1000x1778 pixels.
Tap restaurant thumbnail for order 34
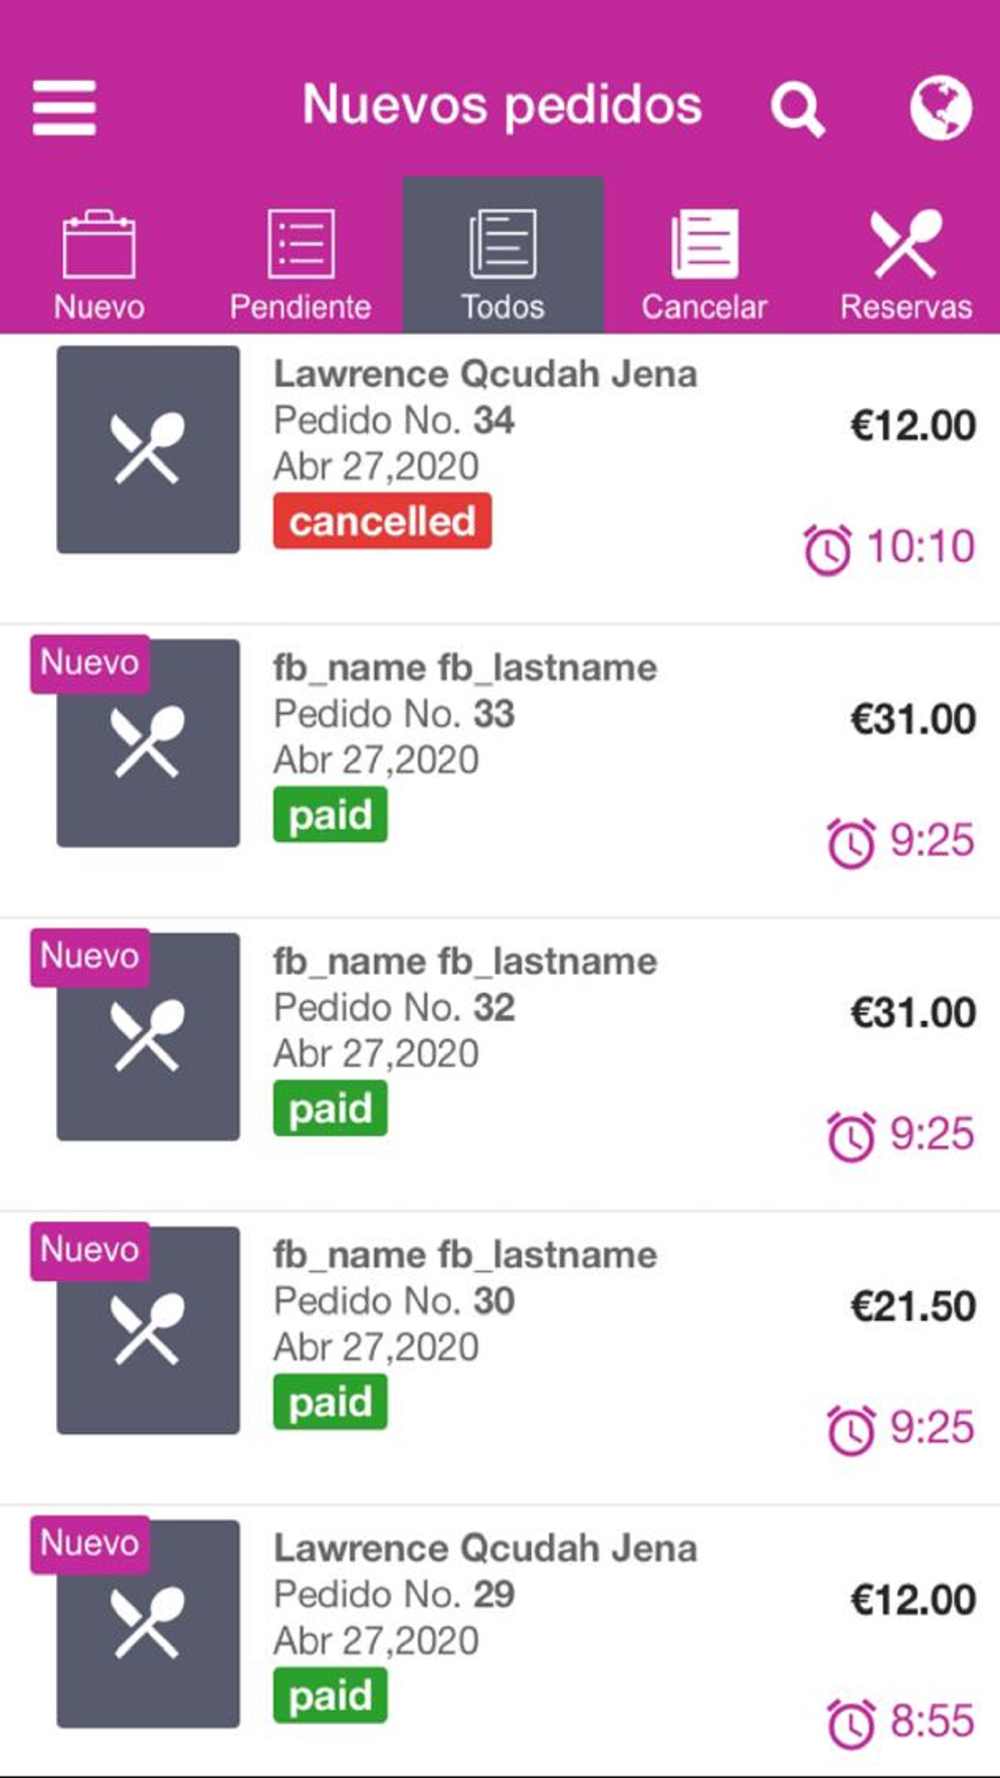coord(148,450)
